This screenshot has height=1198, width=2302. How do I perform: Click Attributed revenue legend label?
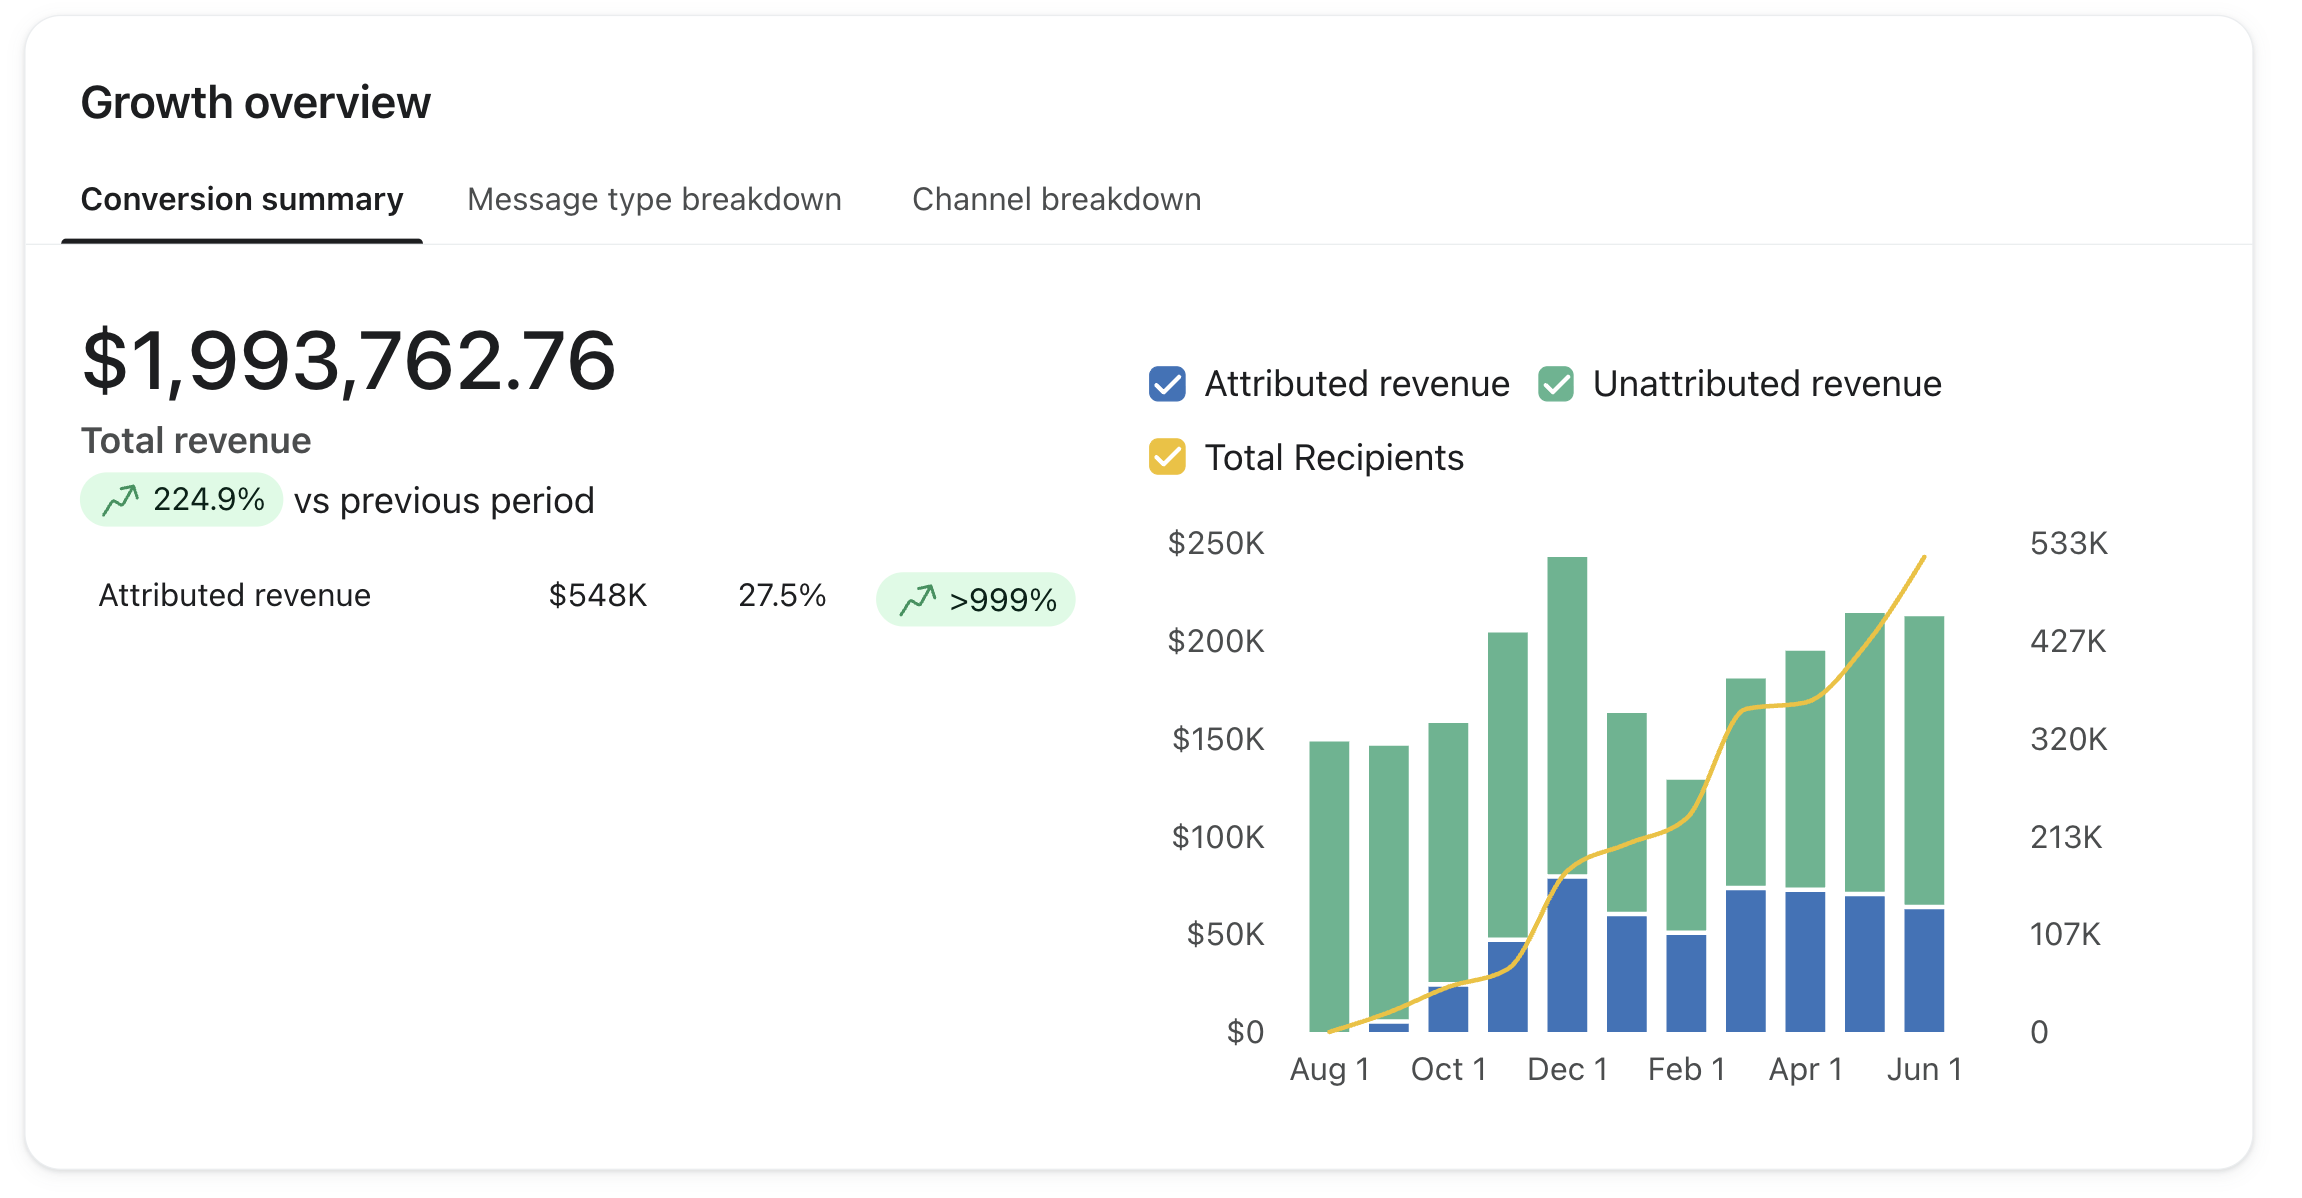(1357, 384)
